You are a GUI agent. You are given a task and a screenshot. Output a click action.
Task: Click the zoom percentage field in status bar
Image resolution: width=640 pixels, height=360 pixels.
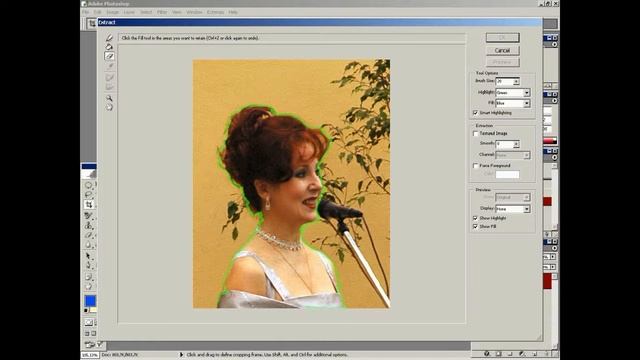coord(89,355)
